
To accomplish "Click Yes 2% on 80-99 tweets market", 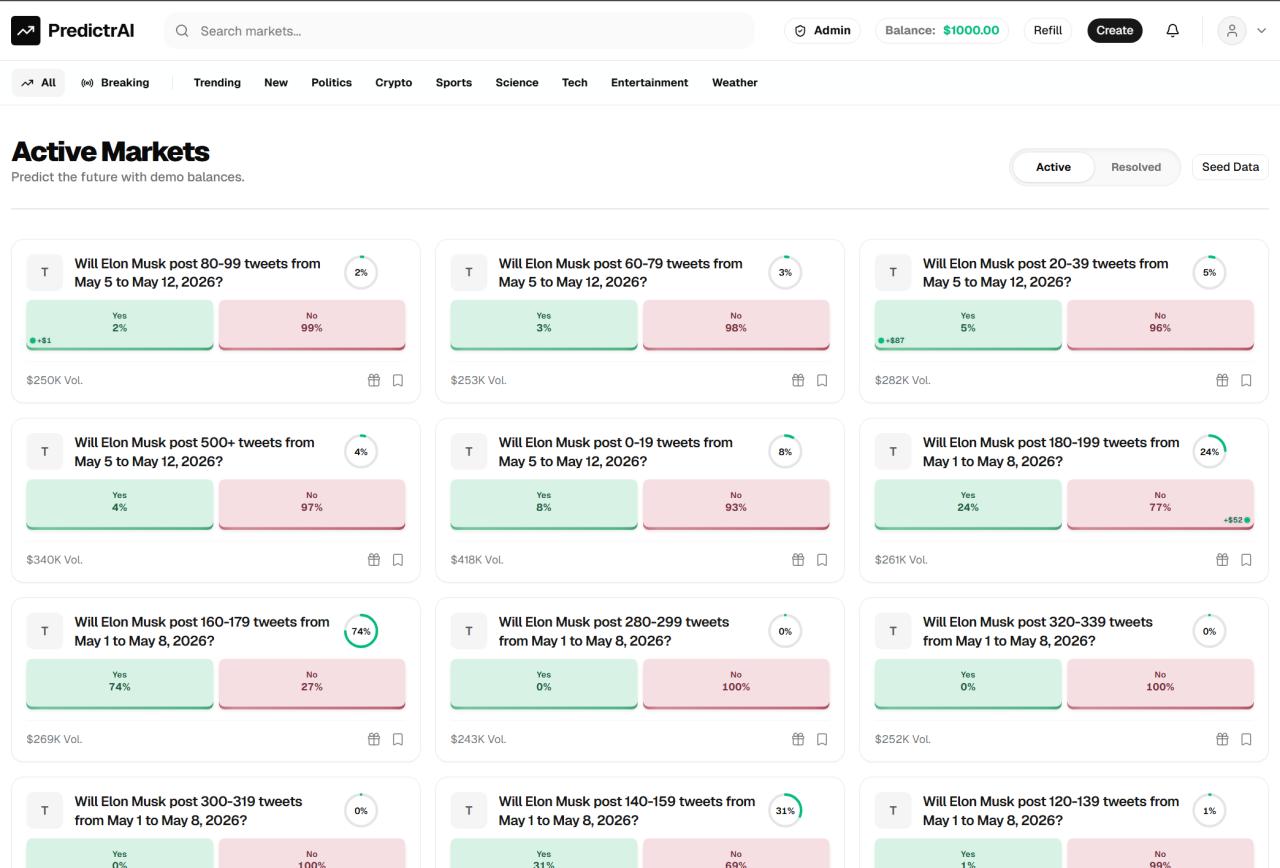I will [120, 324].
